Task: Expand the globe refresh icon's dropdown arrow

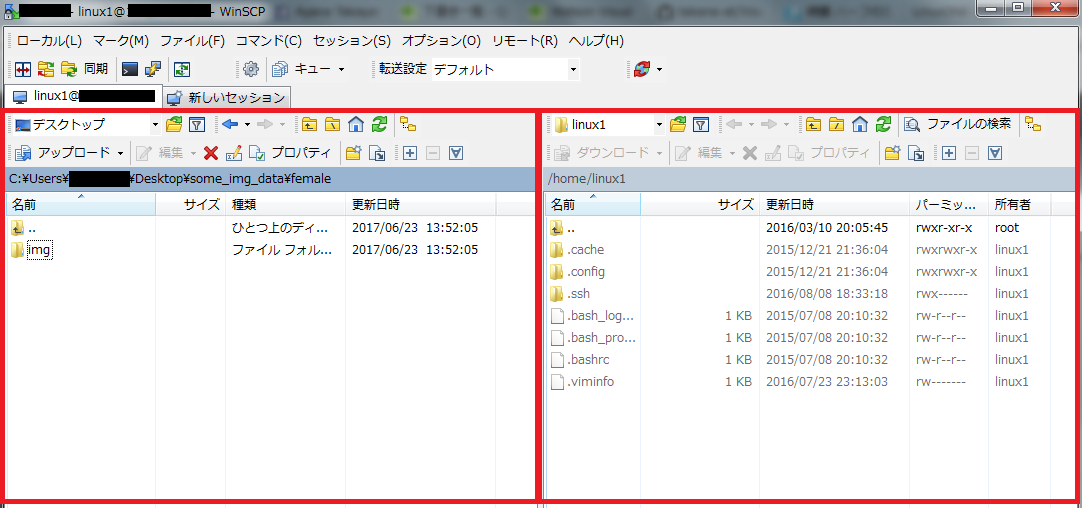Action: (x=659, y=70)
